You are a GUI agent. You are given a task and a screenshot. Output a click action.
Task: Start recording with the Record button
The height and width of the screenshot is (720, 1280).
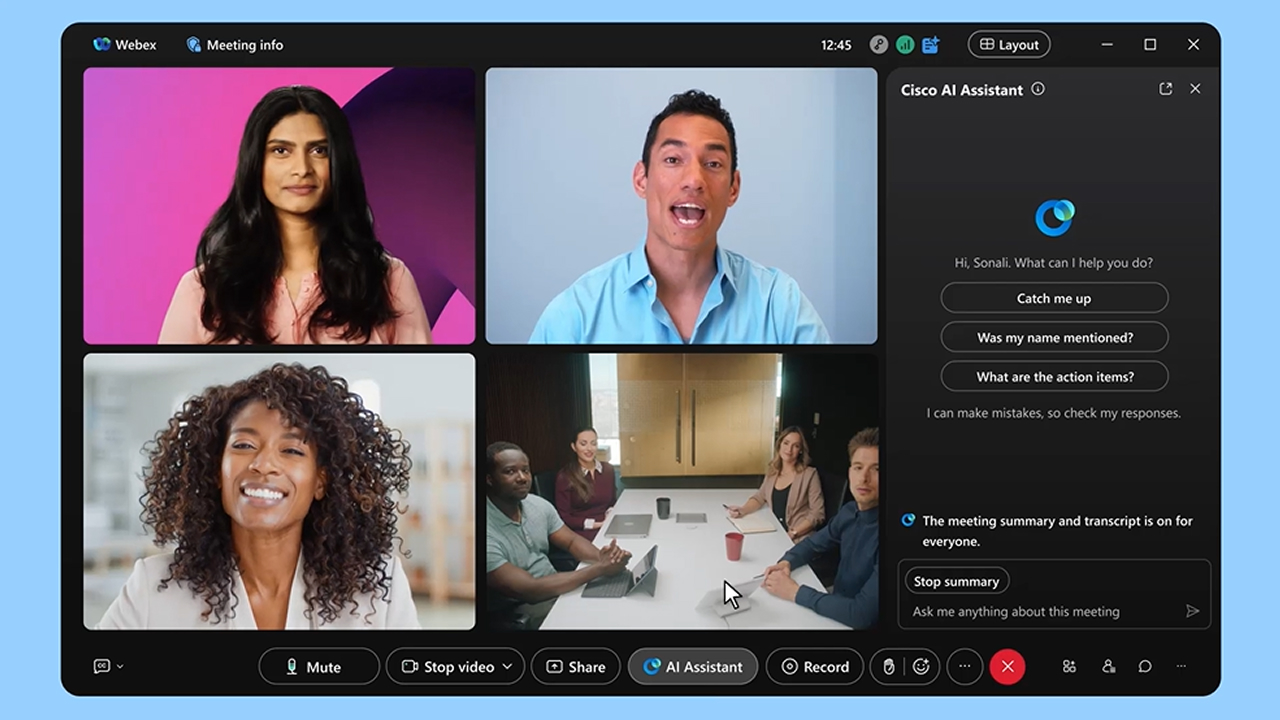[814, 667]
